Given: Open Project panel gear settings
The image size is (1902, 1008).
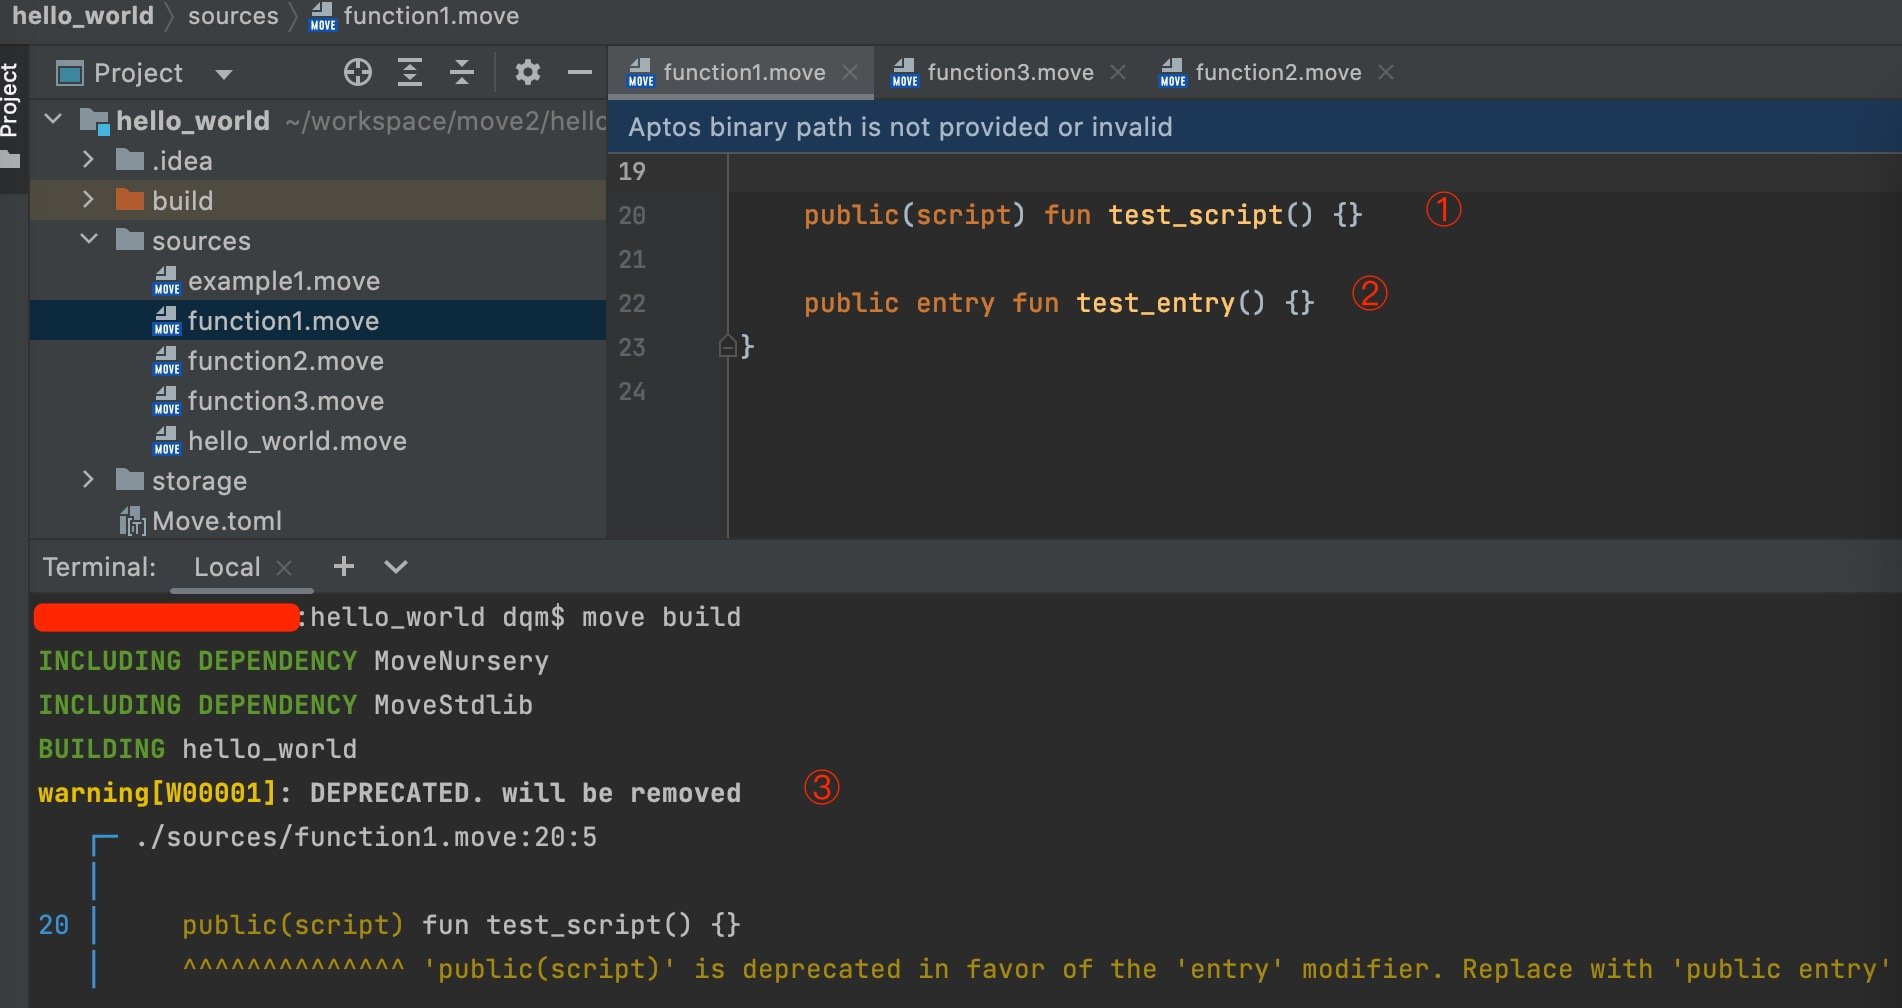Looking at the screenshot, I should point(528,72).
